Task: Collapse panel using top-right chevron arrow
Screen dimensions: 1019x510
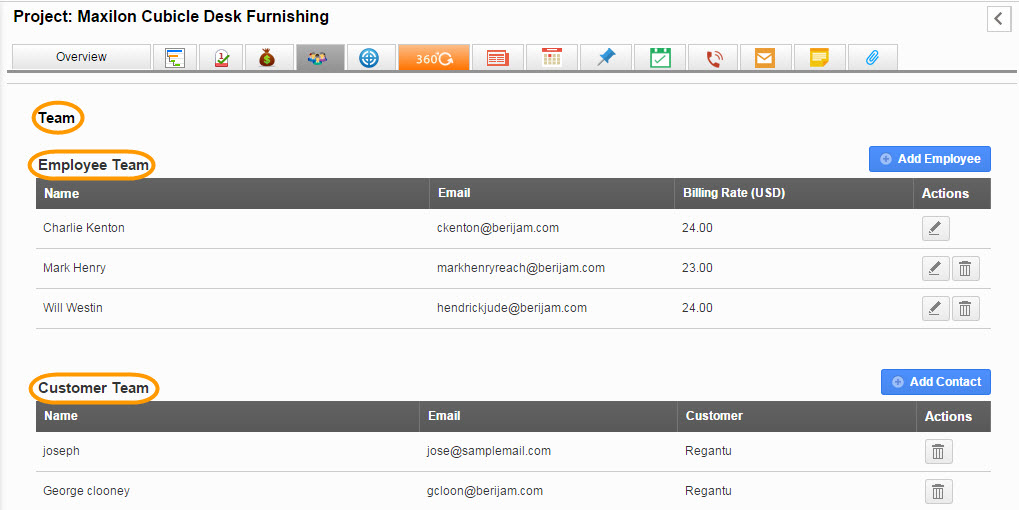Action: point(998,18)
